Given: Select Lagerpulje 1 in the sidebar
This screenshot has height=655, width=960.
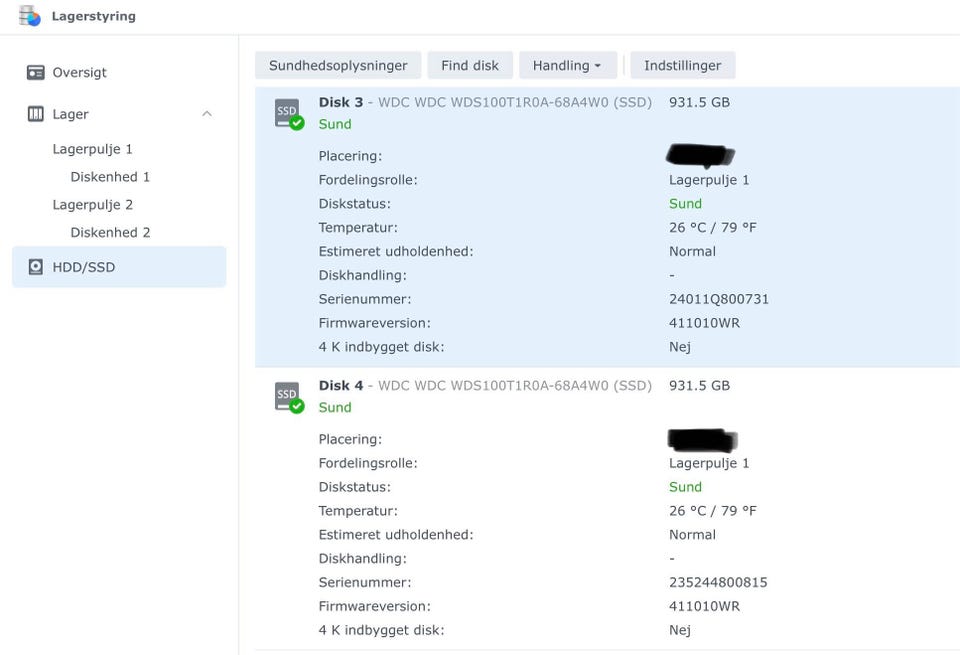Looking at the screenshot, I should click(x=93, y=149).
